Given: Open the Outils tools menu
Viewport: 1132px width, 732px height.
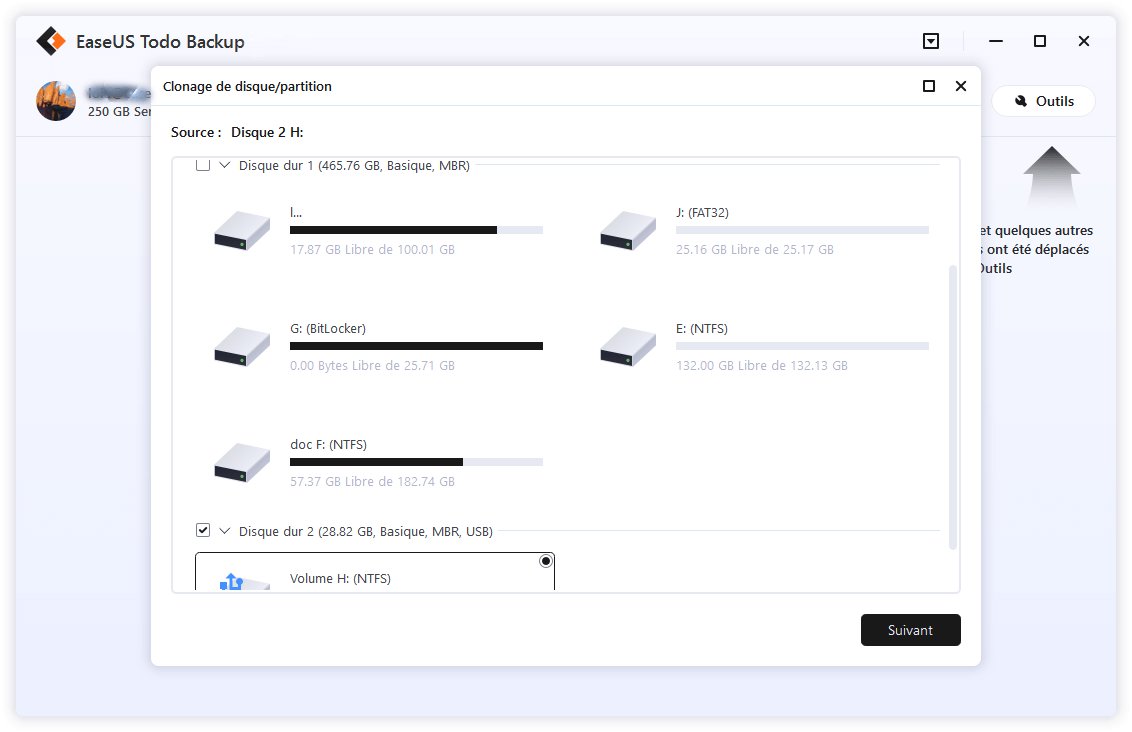Looking at the screenshot, I should [1043, 101].
